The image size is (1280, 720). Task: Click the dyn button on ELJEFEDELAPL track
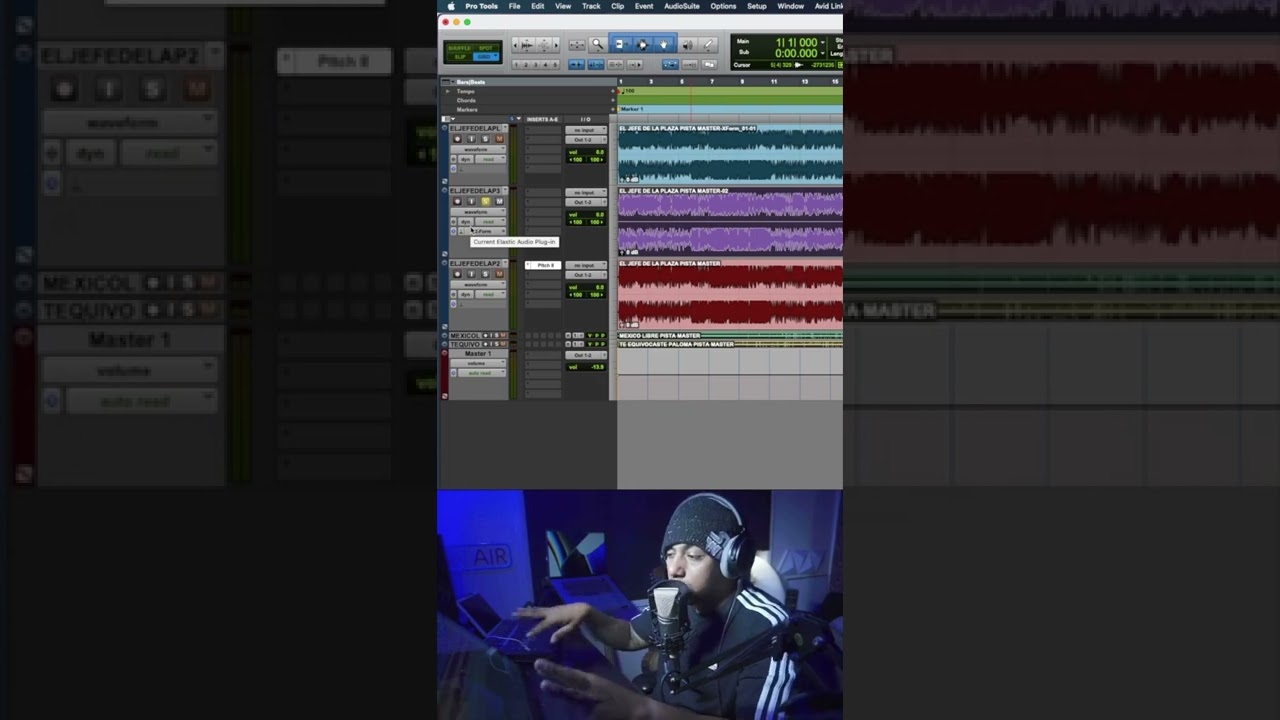[x=465, y=159]
